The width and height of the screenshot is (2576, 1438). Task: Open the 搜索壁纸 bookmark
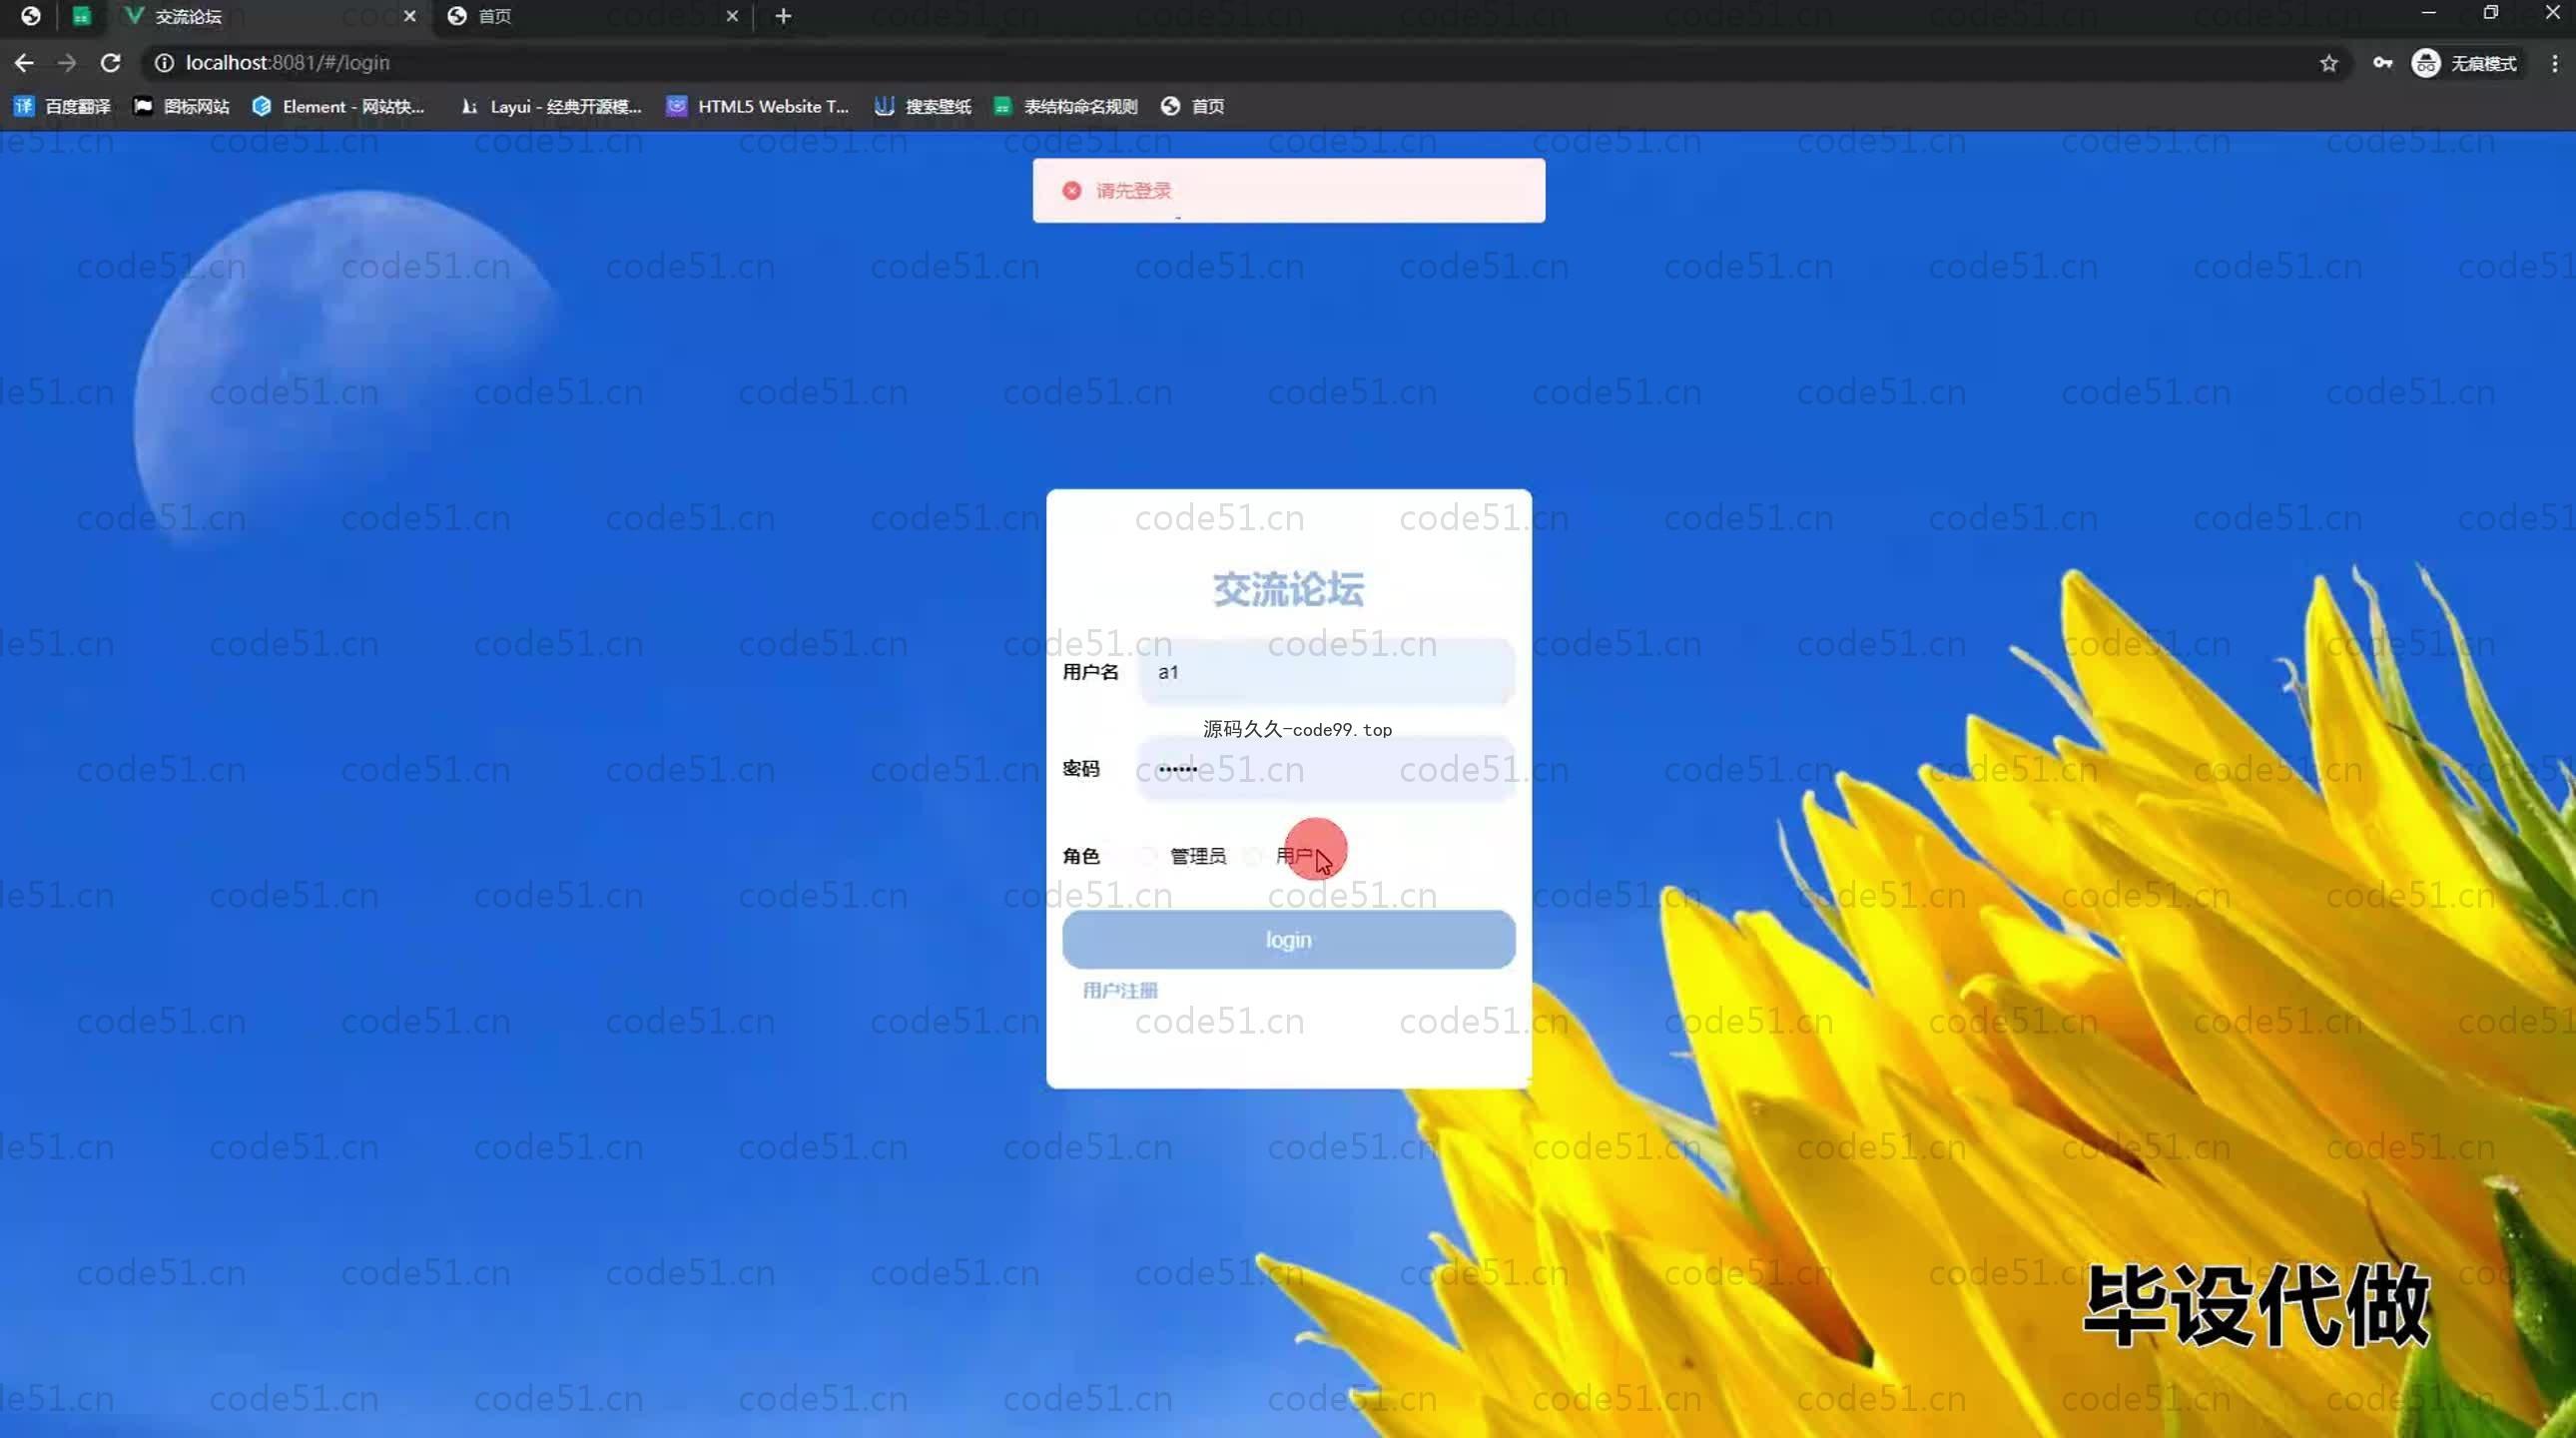(924, 106)
